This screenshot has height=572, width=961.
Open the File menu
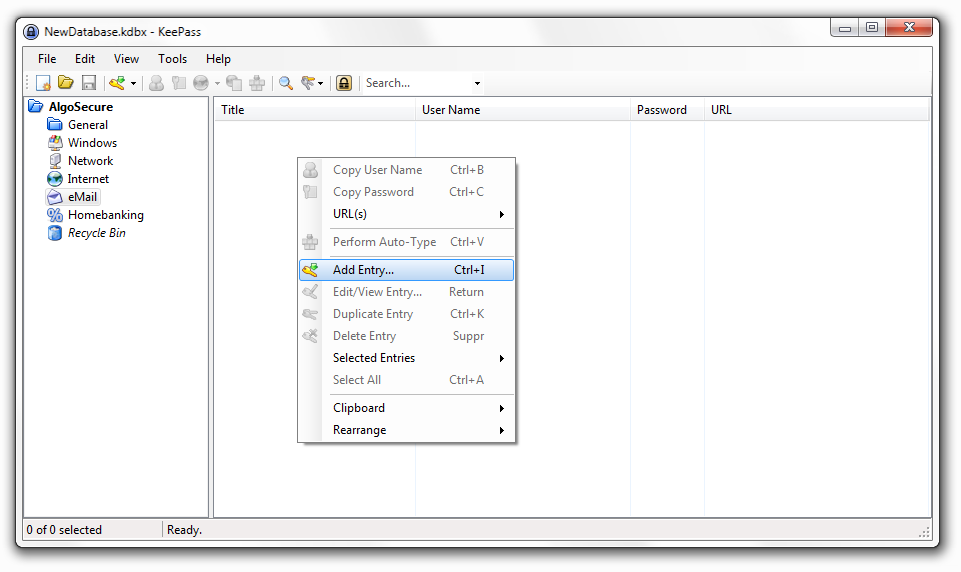tap(47, 59)
